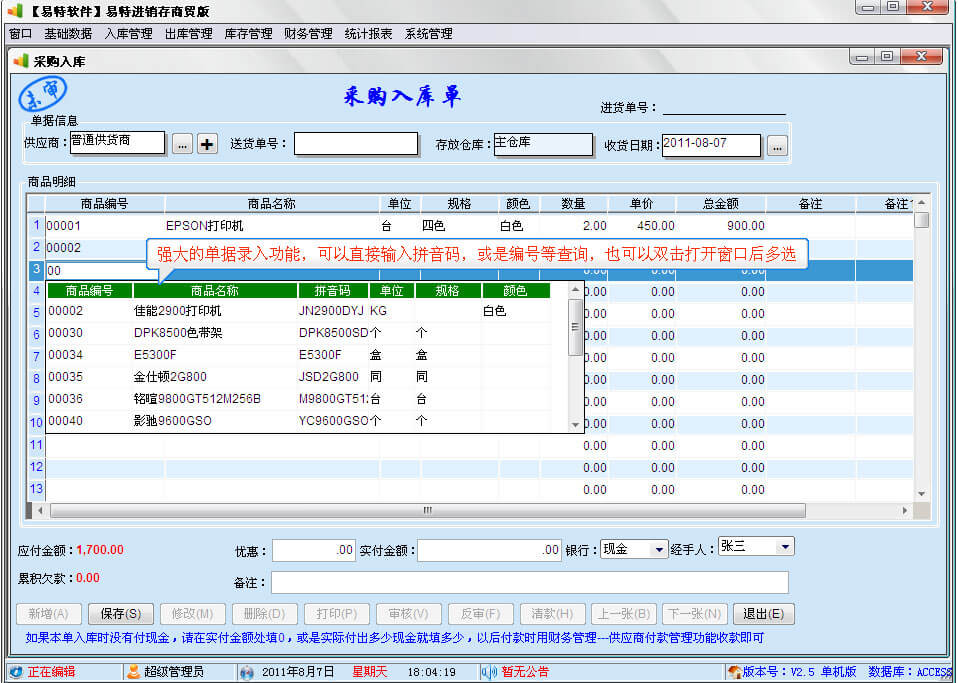
Task: Click the speaker announcement icon in status bar
Action: [x=489, y=672]
